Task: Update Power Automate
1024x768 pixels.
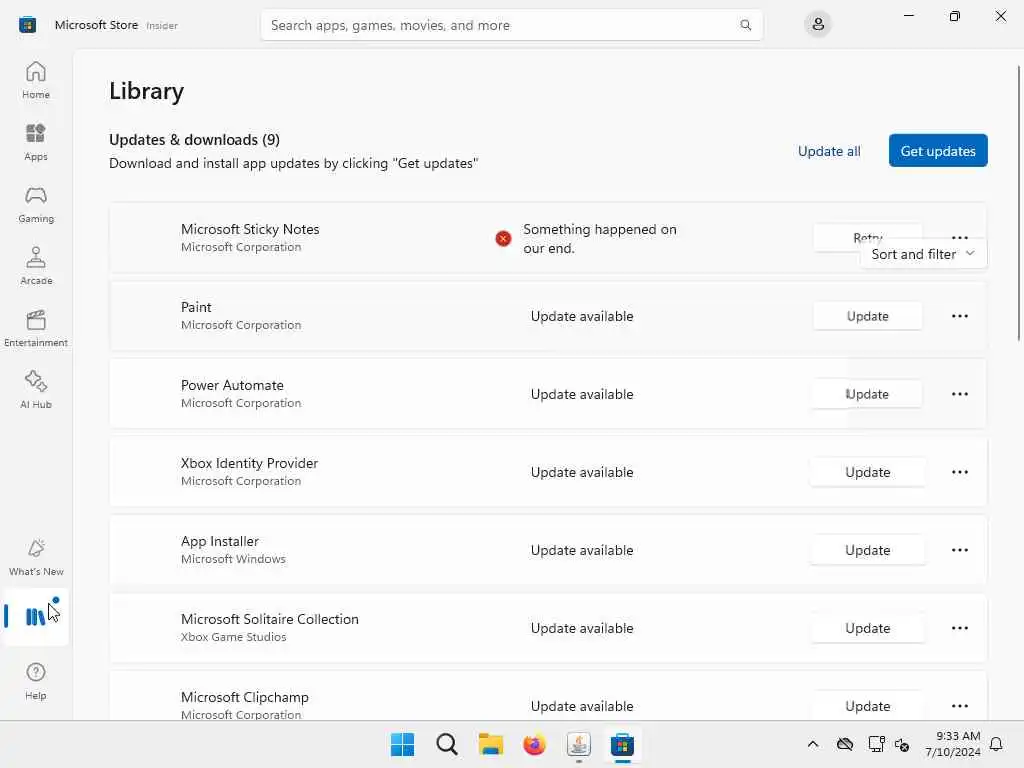Action: coord(867,394)
